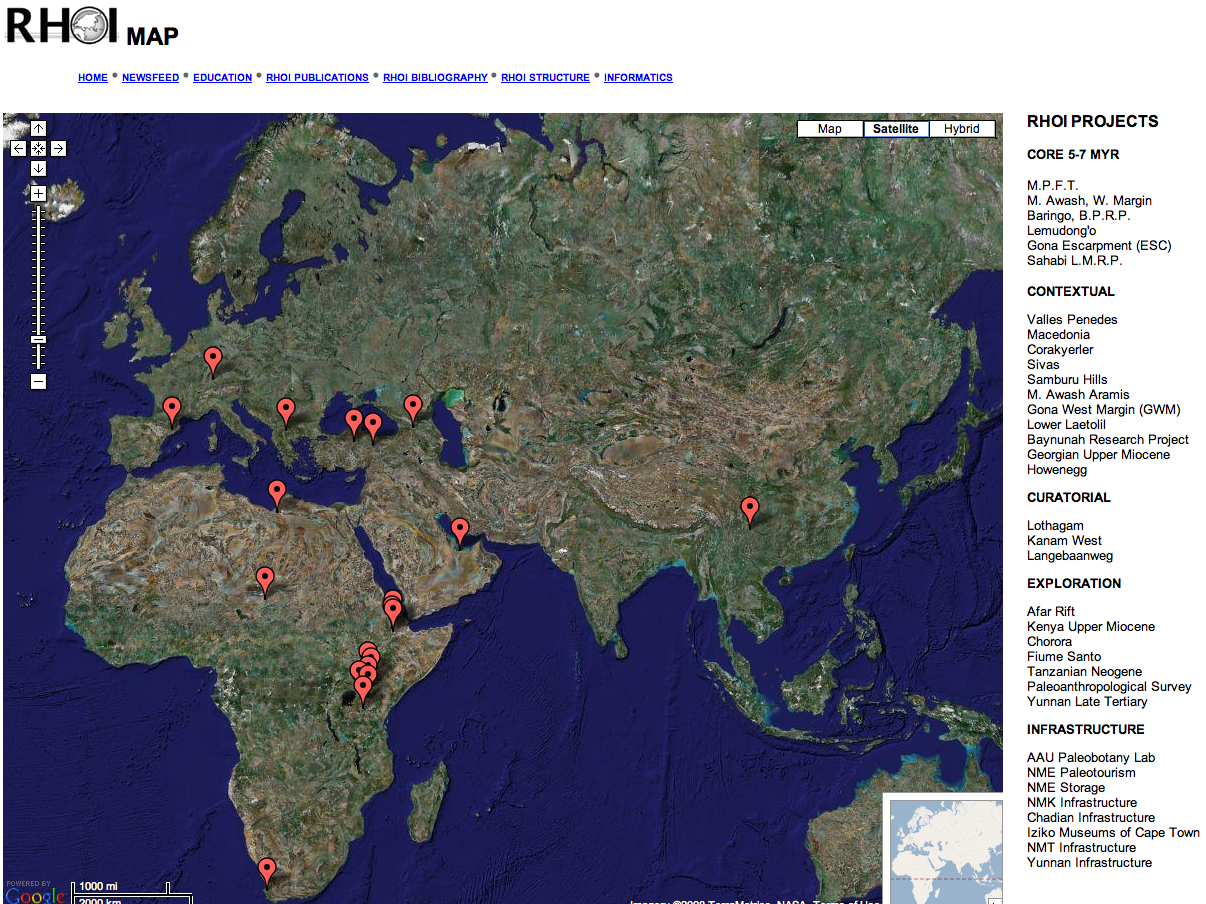1206x904 pixels.
Task: Select AAU Paleobotany Lab
Action: coord(1091,758)
